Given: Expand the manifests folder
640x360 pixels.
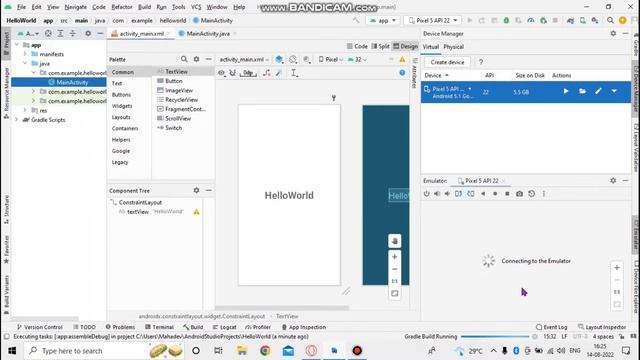Looking at the screenshot, I should [x=25, y=54].
